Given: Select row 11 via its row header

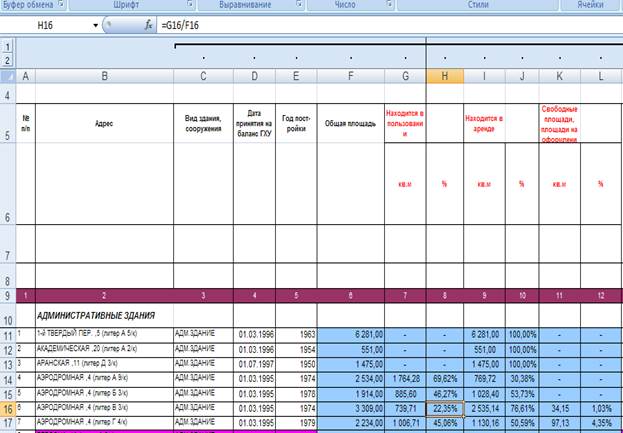Looking at the screenshot, I should tap(9, 333).
